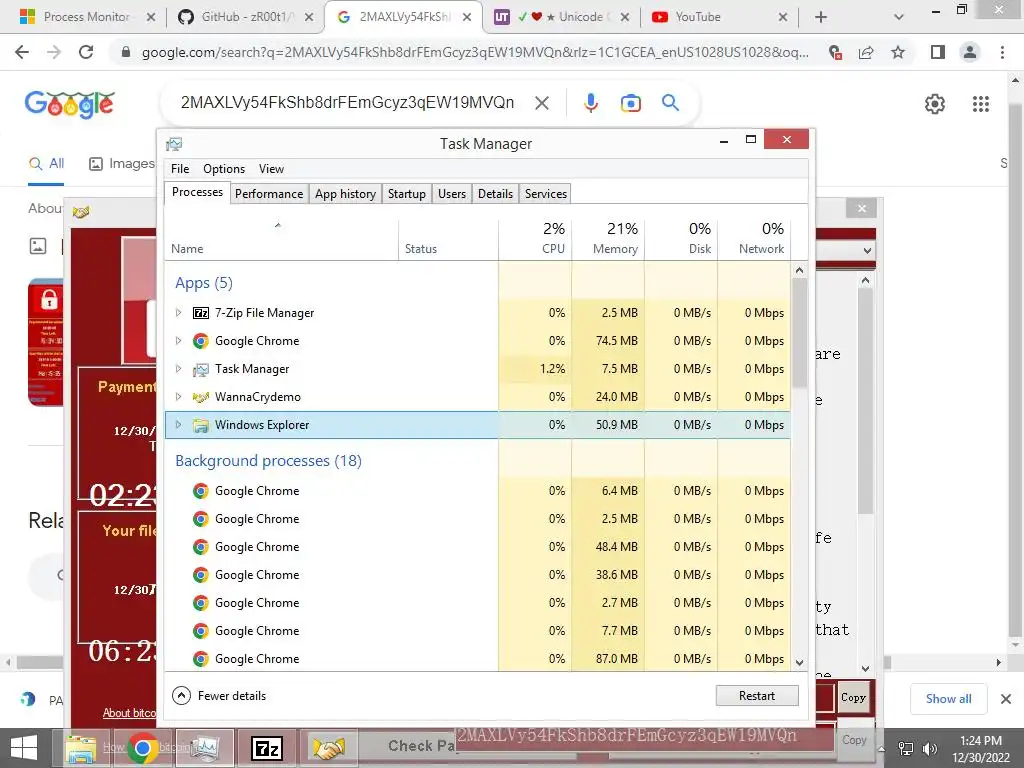Bookmark this page with the star icon

(x=898, y=52)
